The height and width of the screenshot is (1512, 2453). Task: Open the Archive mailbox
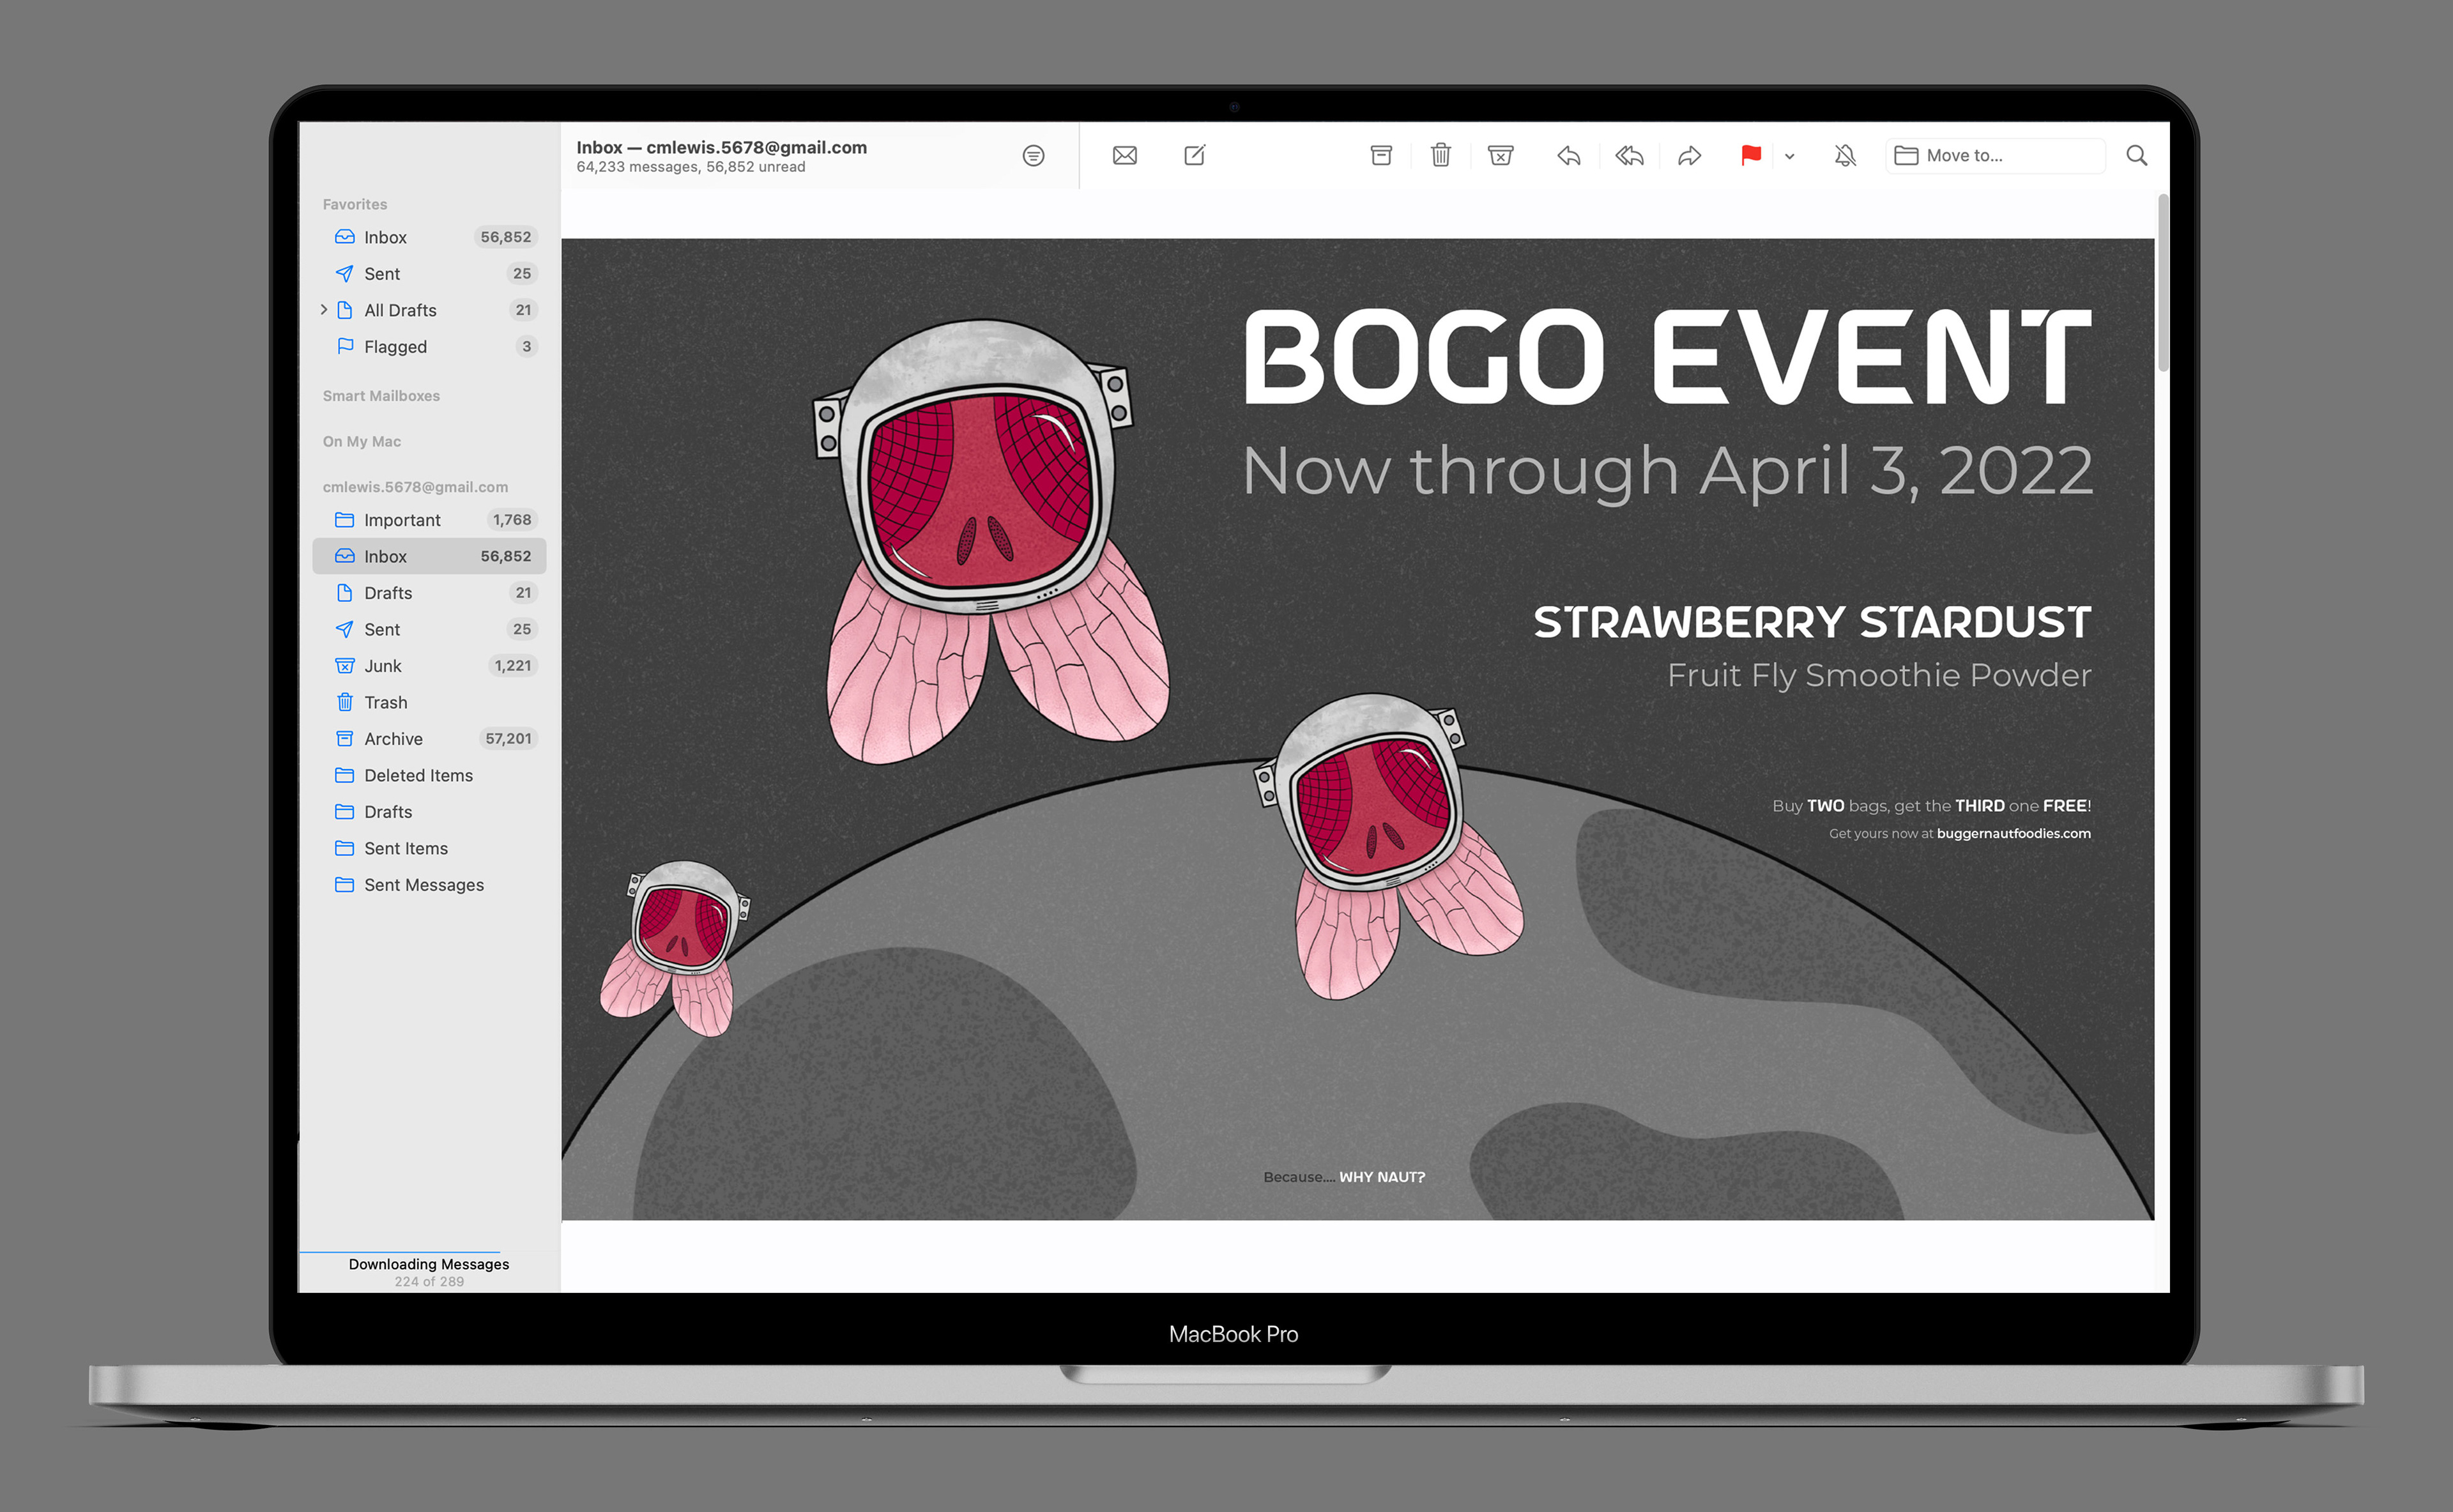[x=393, y=739]
